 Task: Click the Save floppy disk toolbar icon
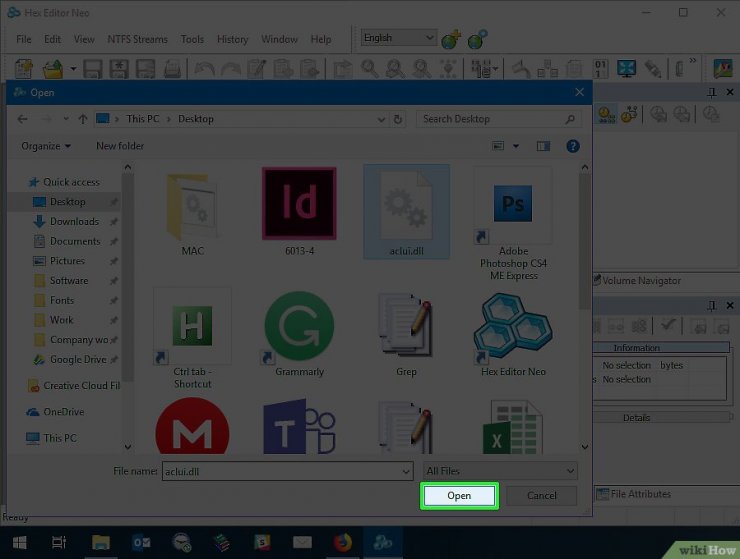[92, 69]
